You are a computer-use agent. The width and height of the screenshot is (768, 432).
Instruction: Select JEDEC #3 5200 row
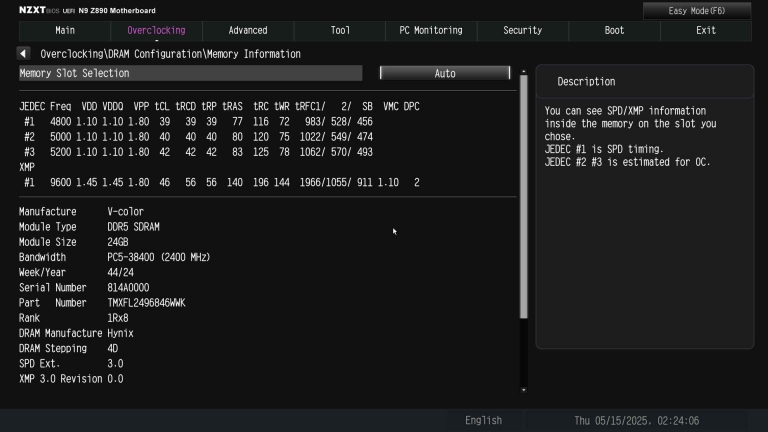tap(198, 152)
